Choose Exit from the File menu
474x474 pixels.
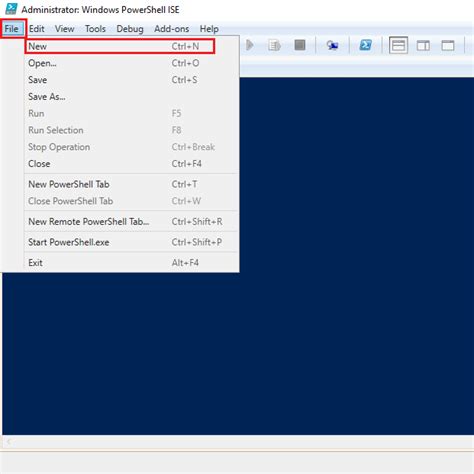coord(132,262)
